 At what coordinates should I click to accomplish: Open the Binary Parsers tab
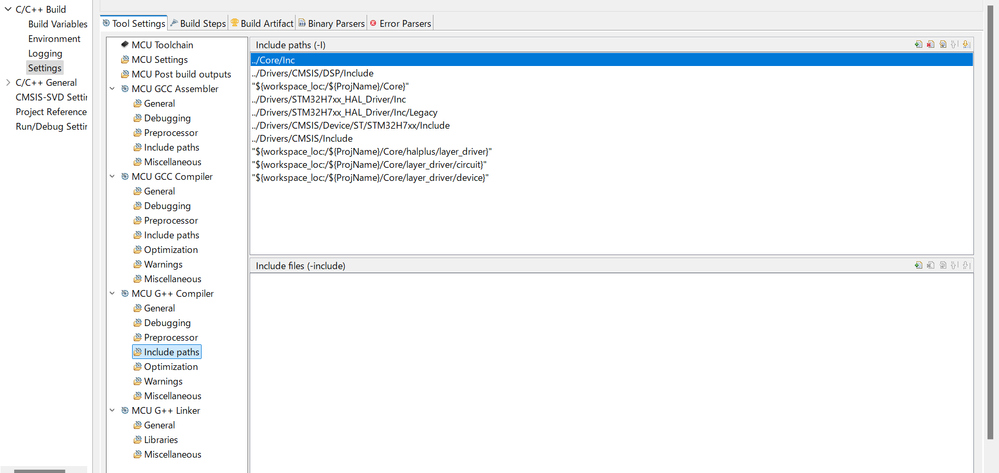331,23
